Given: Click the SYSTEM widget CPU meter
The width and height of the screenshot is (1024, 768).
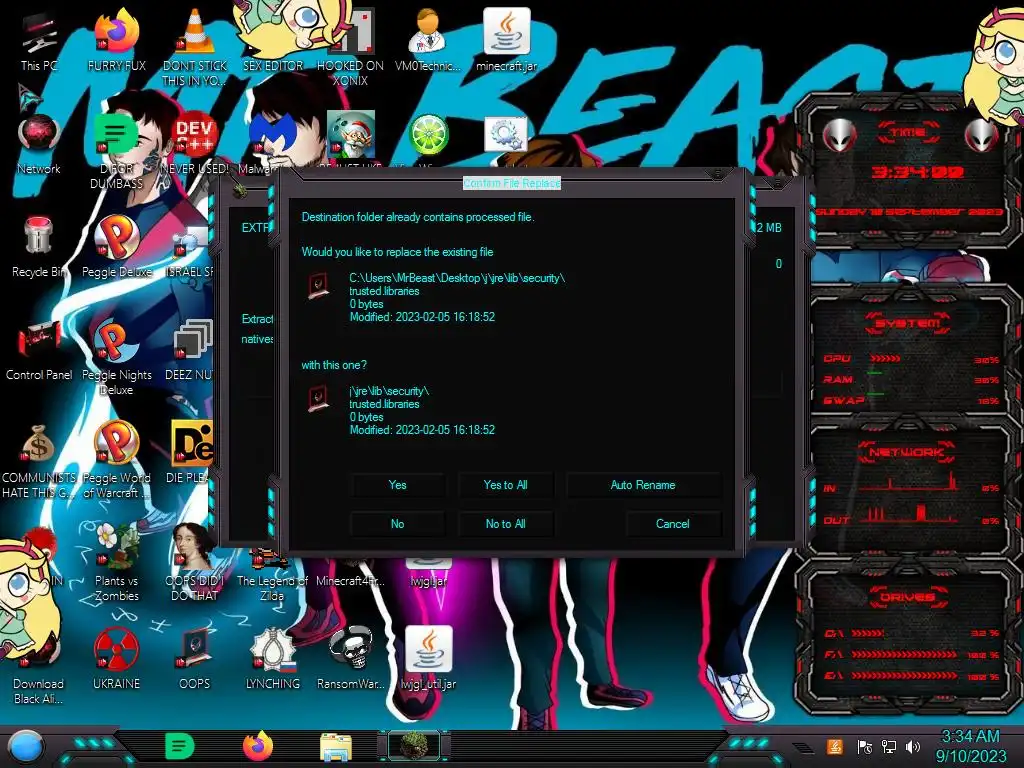Looking at the screenshot, I should pos(910,359).
